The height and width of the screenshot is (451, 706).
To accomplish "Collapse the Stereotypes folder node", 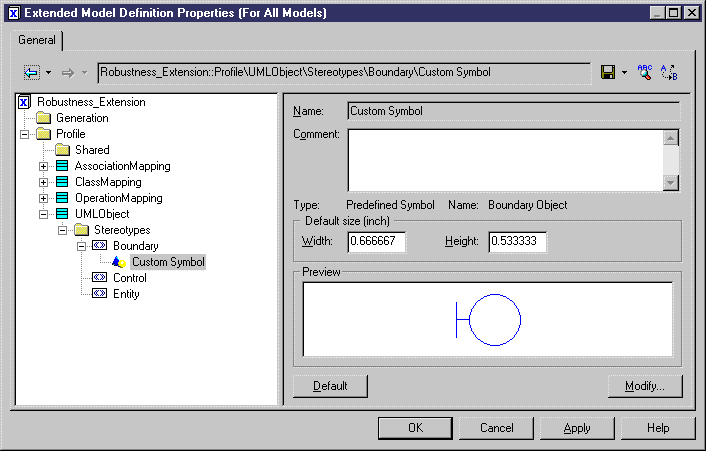I will point(62,230).
